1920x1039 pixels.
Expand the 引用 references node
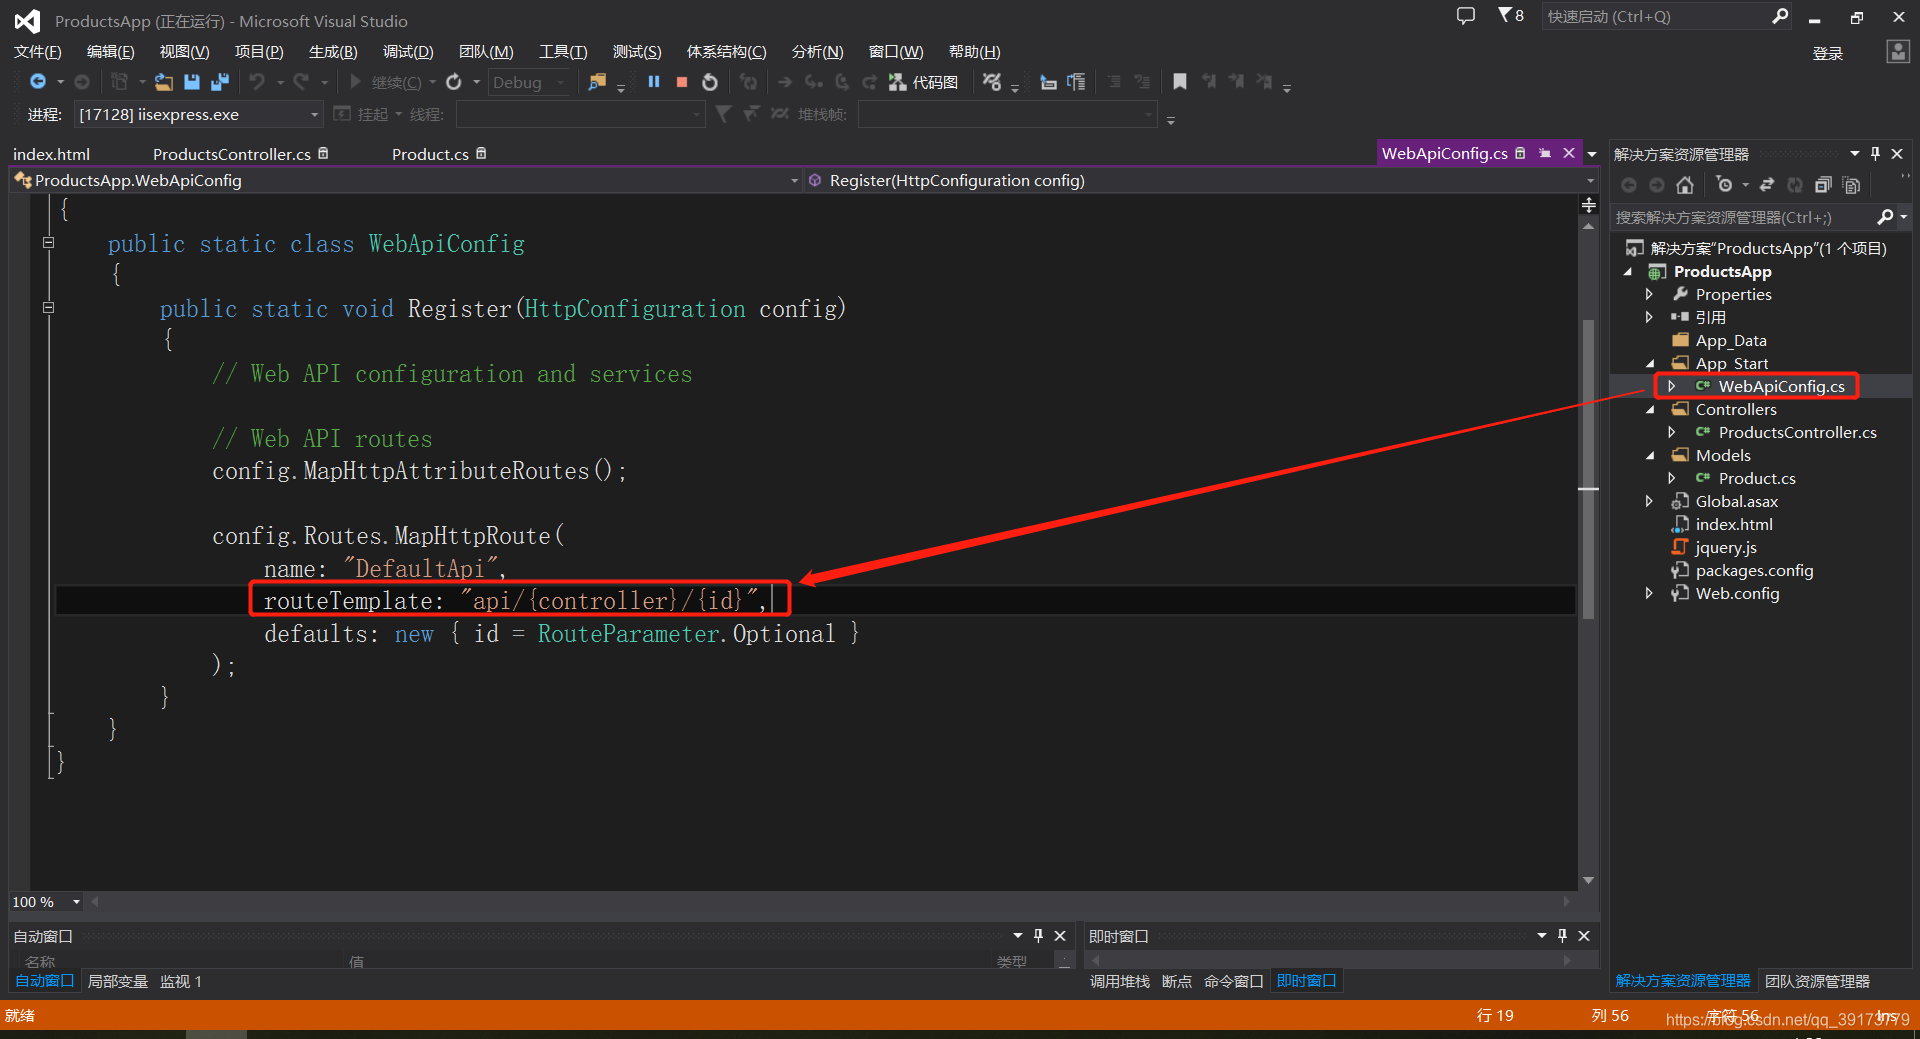[1649, 317]
